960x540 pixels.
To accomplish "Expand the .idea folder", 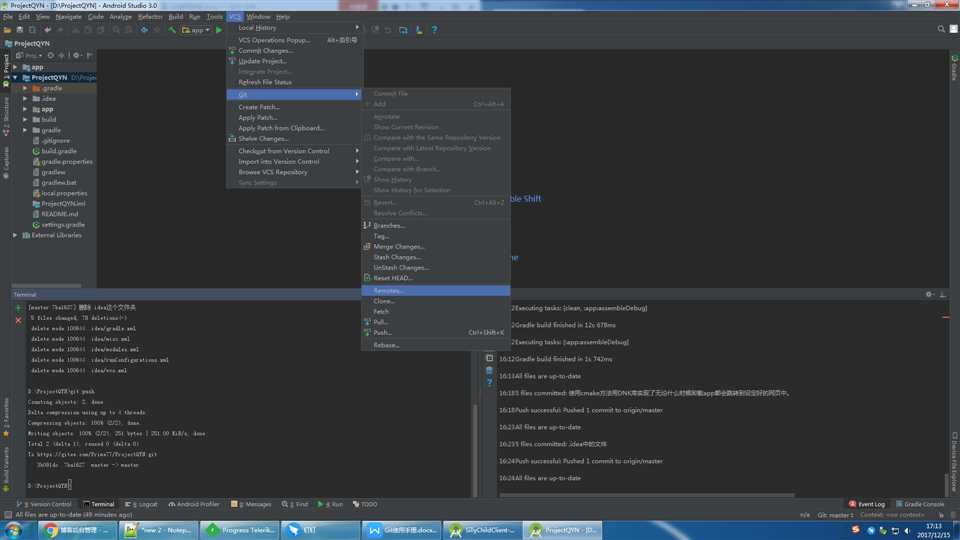I will tap(25, 99).
